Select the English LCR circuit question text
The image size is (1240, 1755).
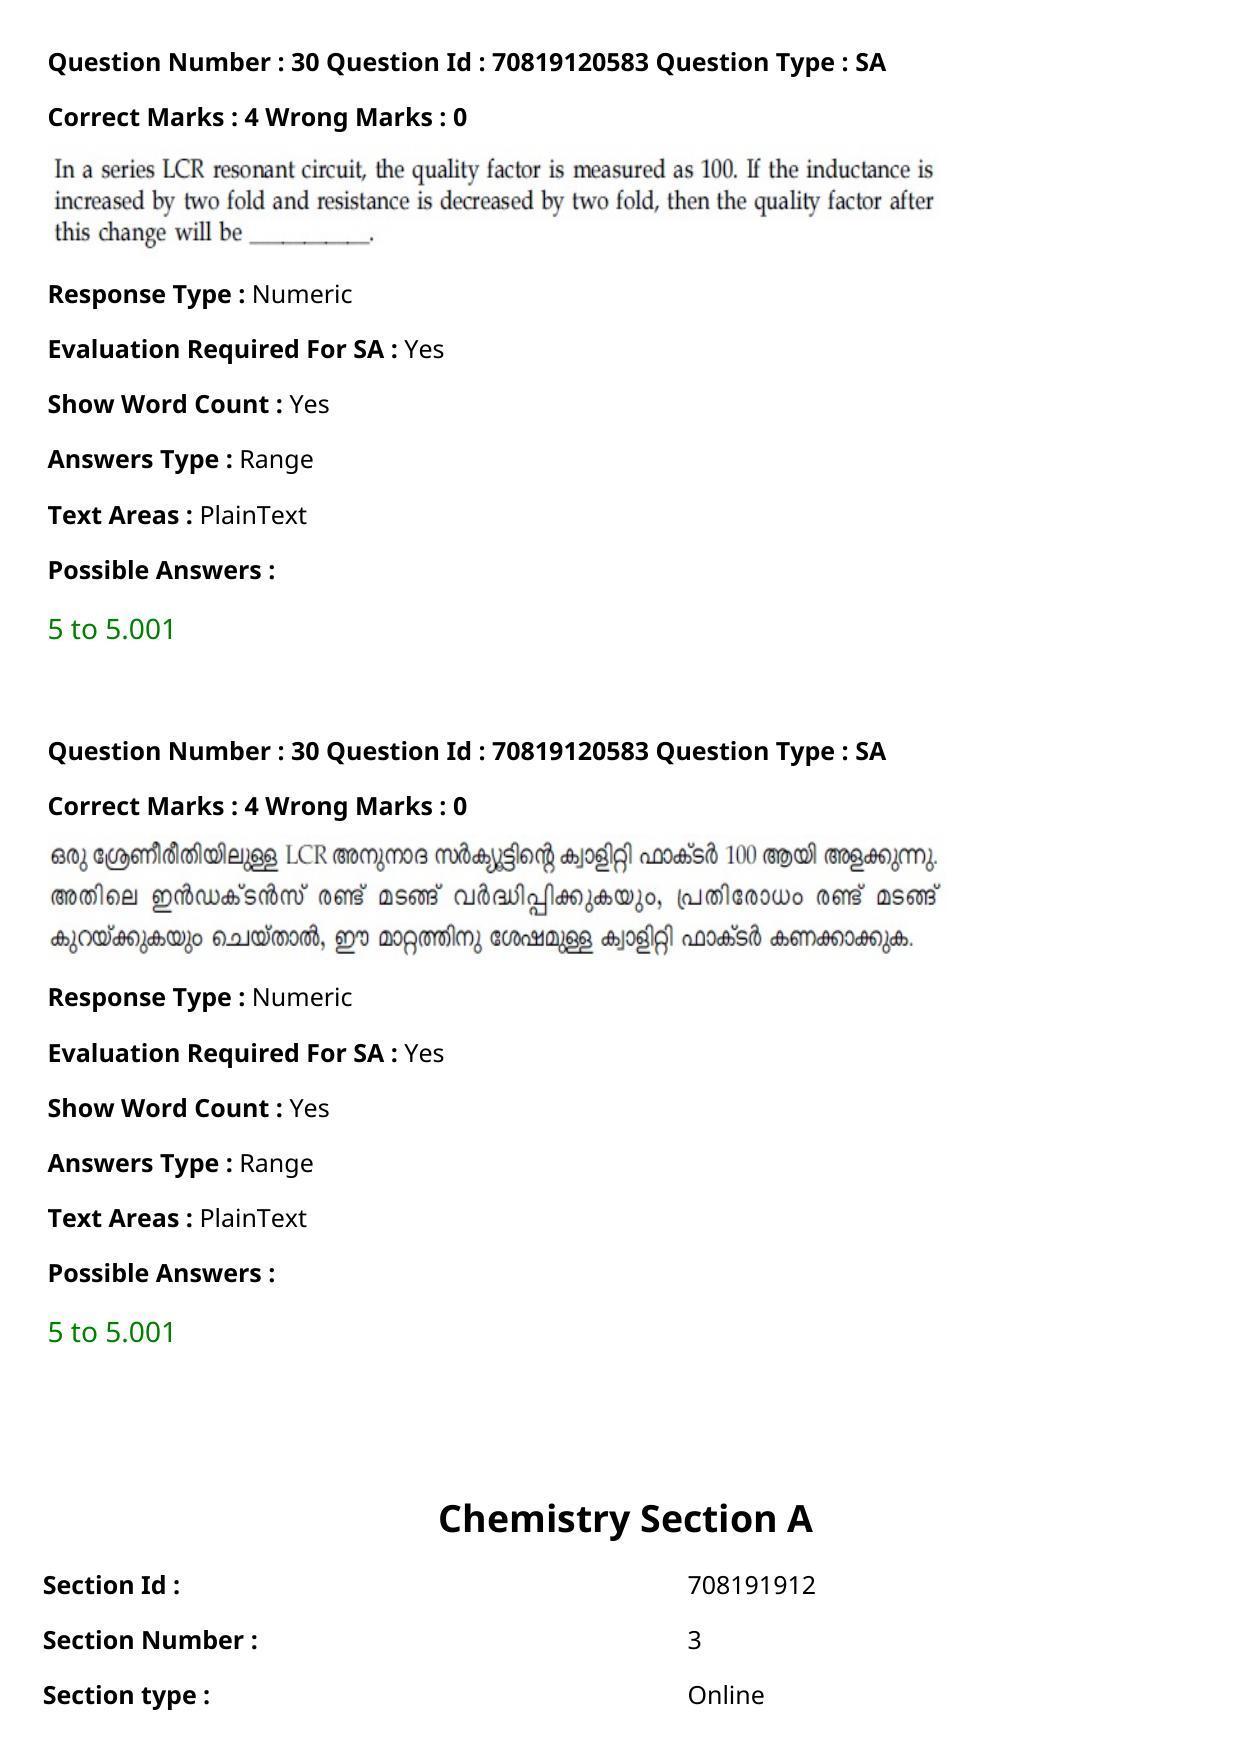pyautogui.click(x=494, y=201)
